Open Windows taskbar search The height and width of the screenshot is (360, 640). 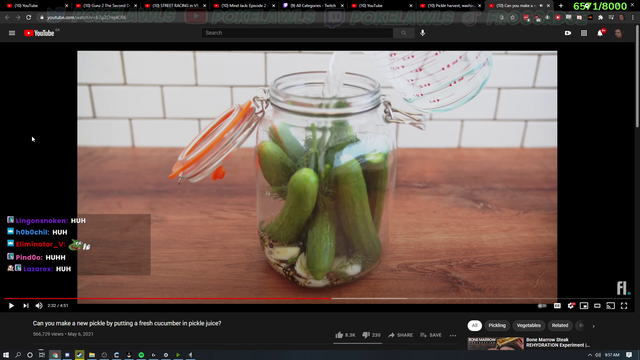click(x=18, y=355)
